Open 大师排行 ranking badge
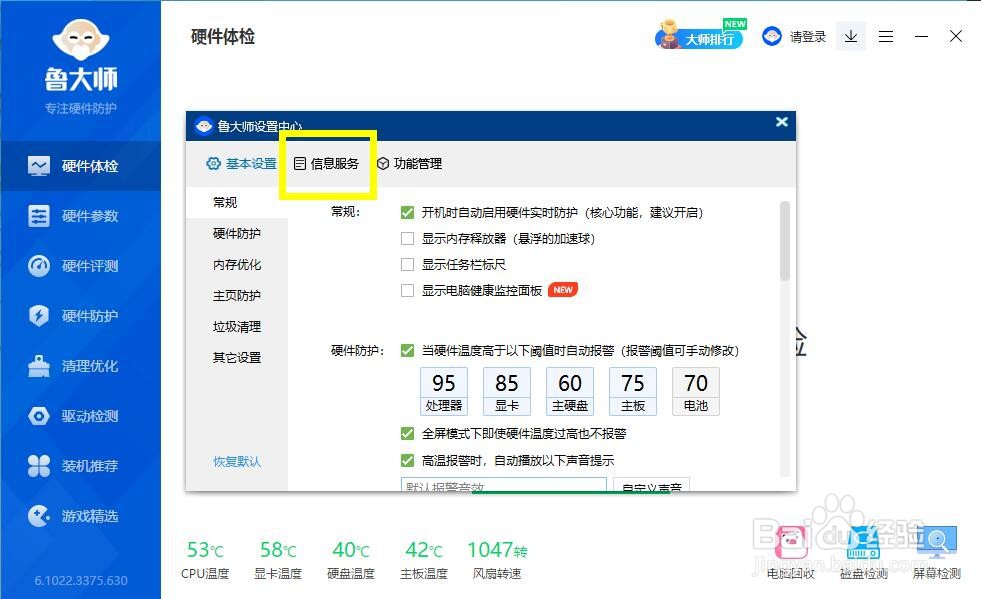 (700, 35)
